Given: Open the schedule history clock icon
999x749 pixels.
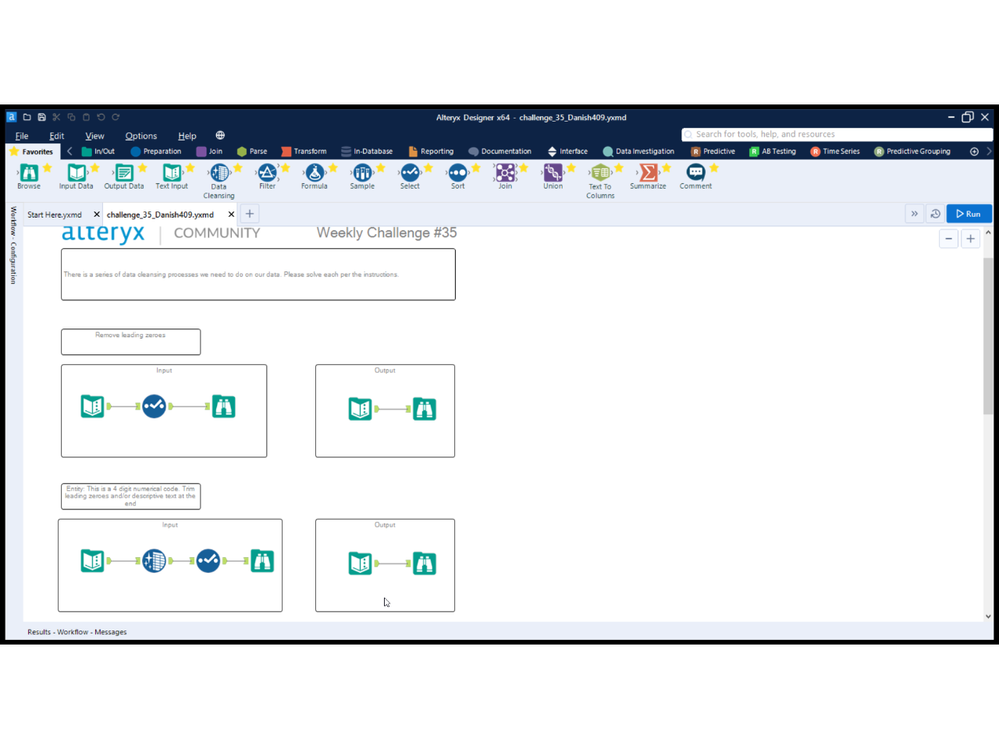Looking at the screenshot, I should pos(935,214).
